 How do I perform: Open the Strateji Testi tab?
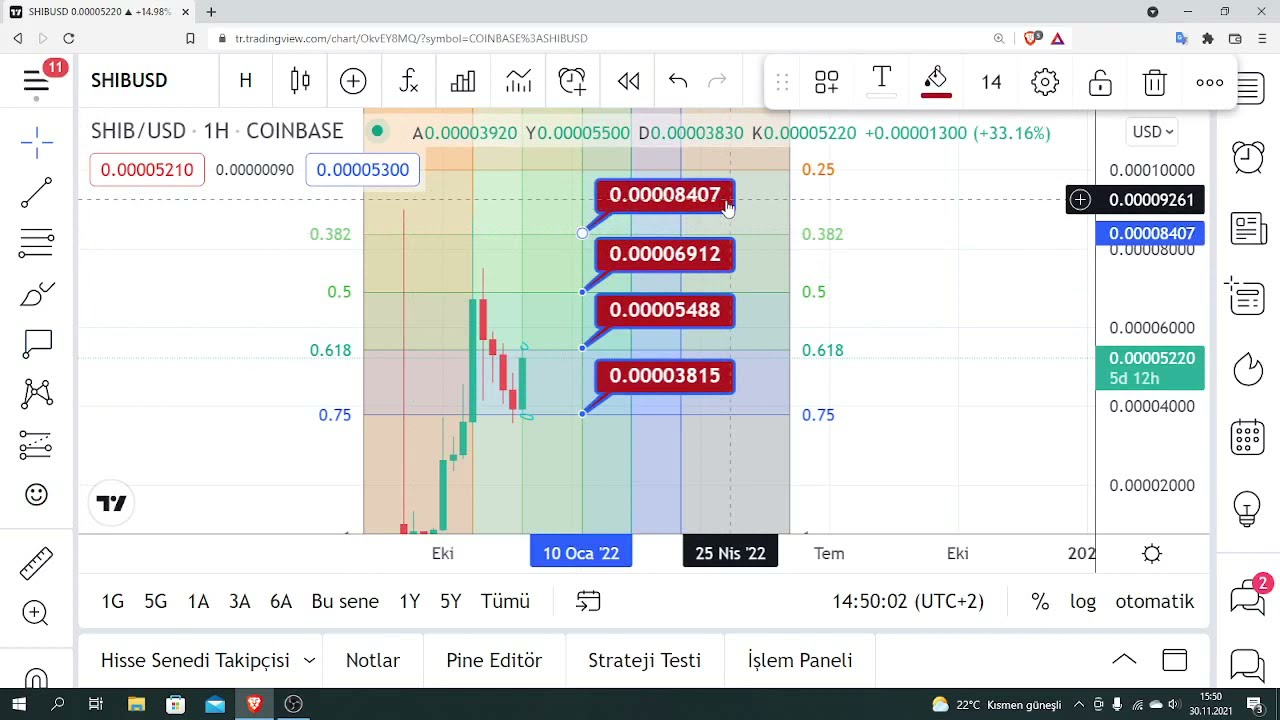coord(644,660)
